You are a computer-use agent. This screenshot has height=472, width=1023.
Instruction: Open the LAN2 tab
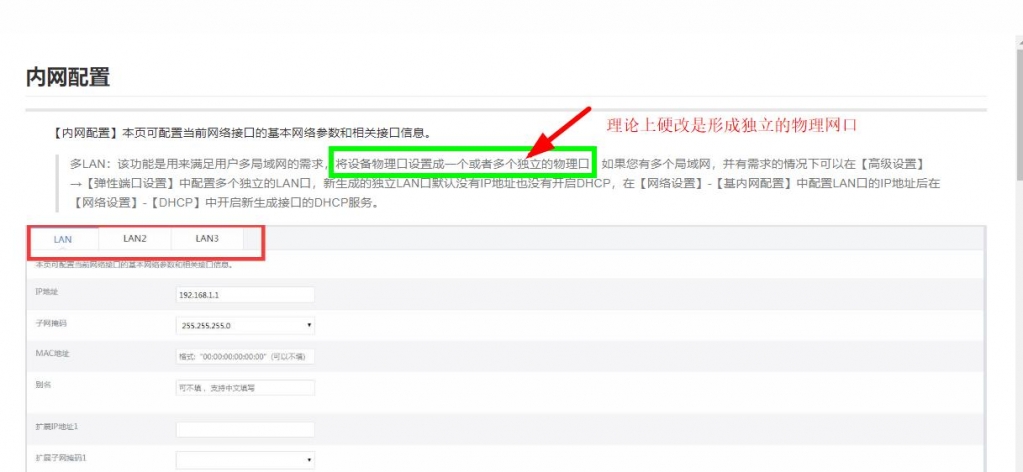pos(135,239)
